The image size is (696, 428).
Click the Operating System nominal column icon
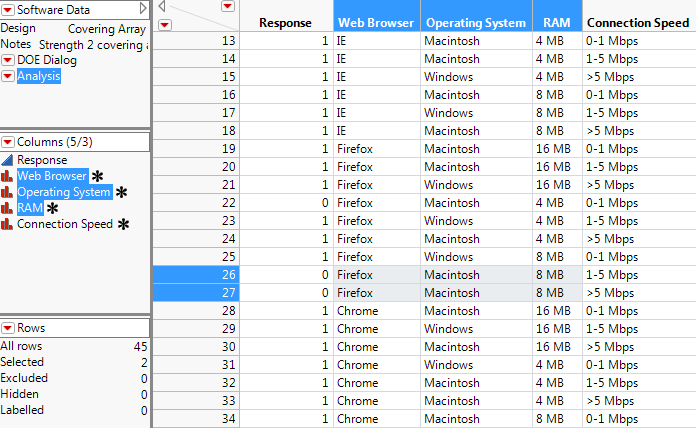(x=8, y=192)
